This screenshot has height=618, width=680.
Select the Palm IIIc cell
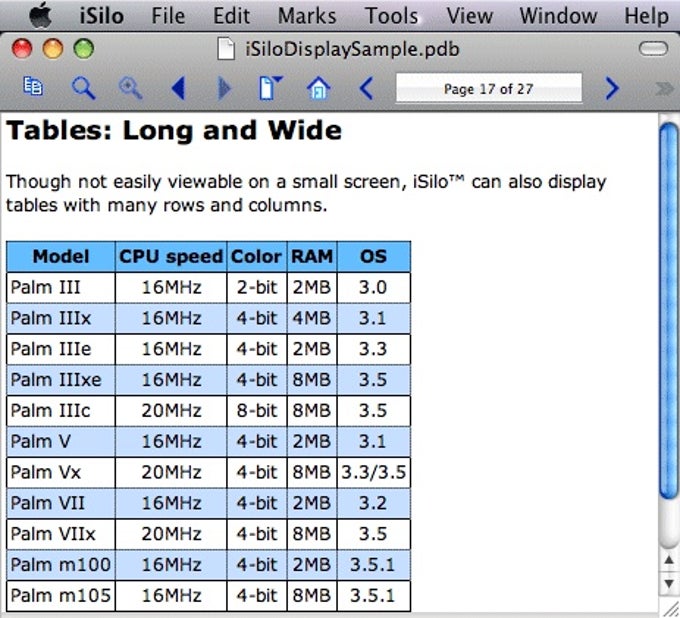tap(61, 411)
